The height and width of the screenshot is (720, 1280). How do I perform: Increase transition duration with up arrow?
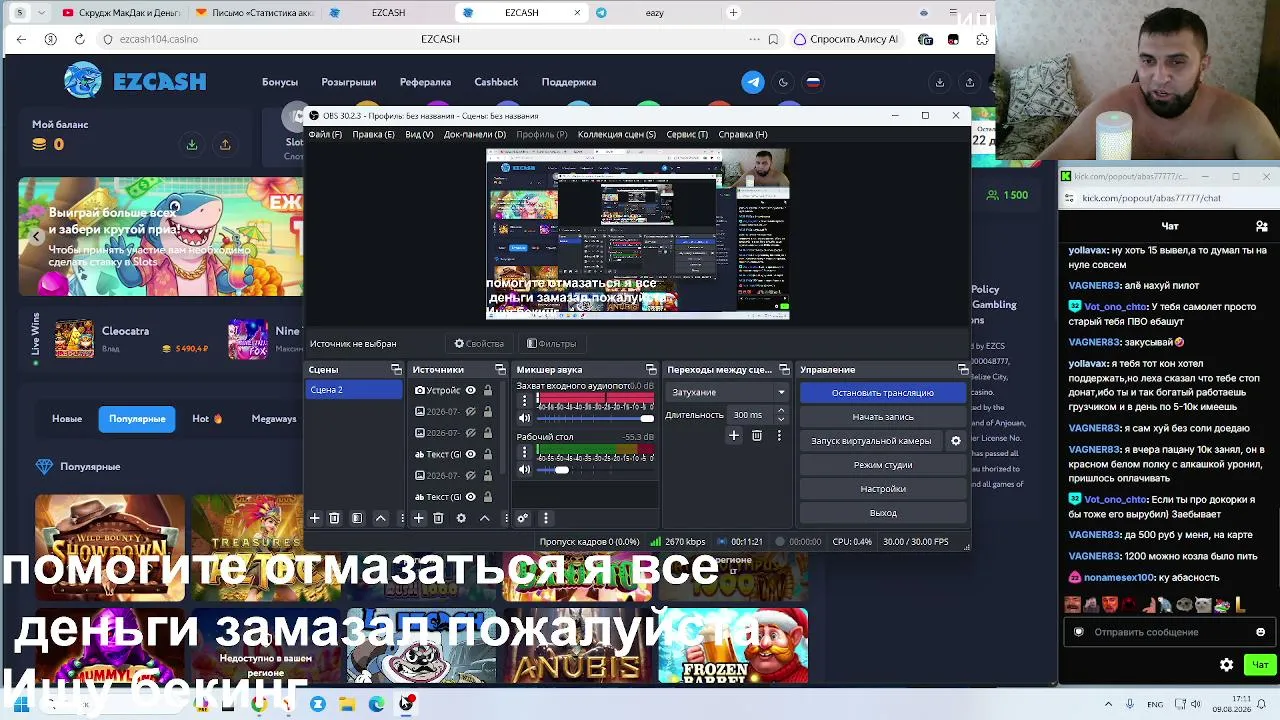(781, 411)
